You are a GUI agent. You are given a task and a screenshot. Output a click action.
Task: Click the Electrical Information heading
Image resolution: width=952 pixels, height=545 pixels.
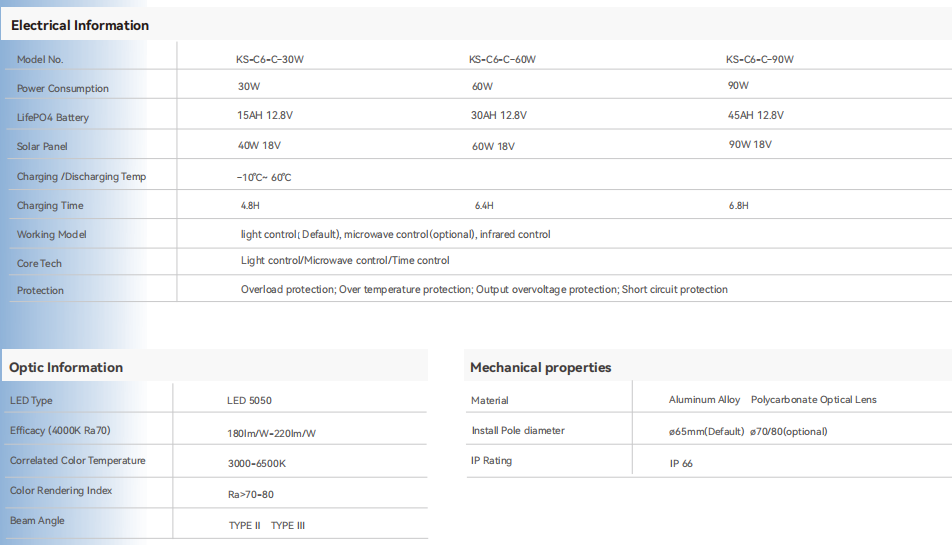point(80,25)
